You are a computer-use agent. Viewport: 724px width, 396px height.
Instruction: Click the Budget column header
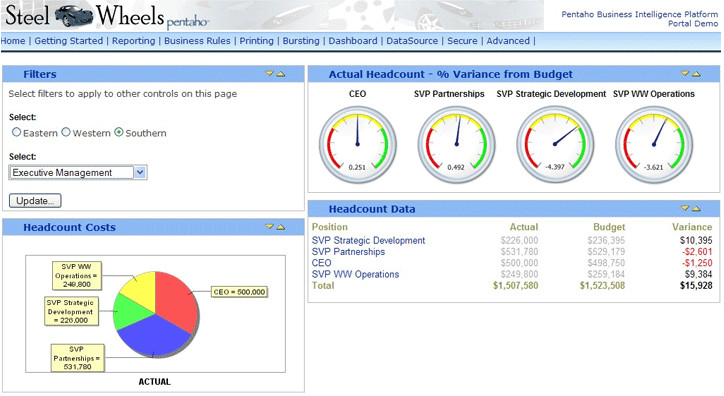pos(609,227)
